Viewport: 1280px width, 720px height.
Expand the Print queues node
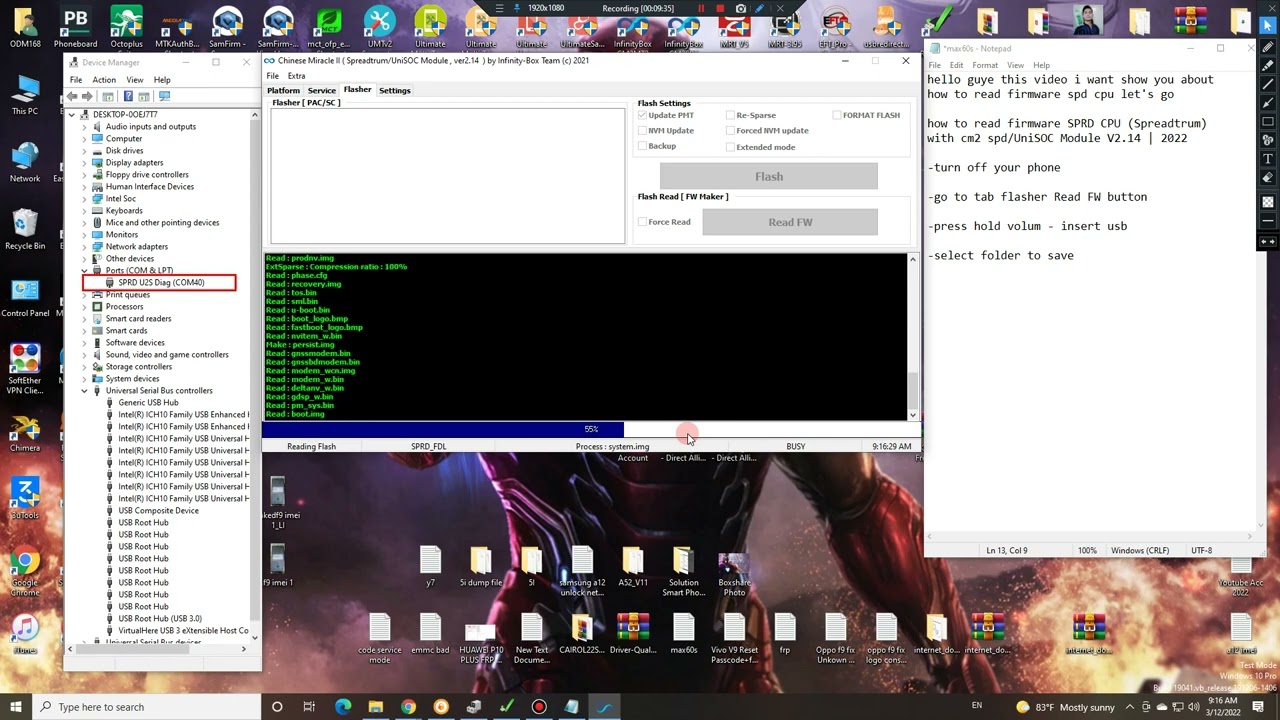pyautogui.click(x=85, y=295)
